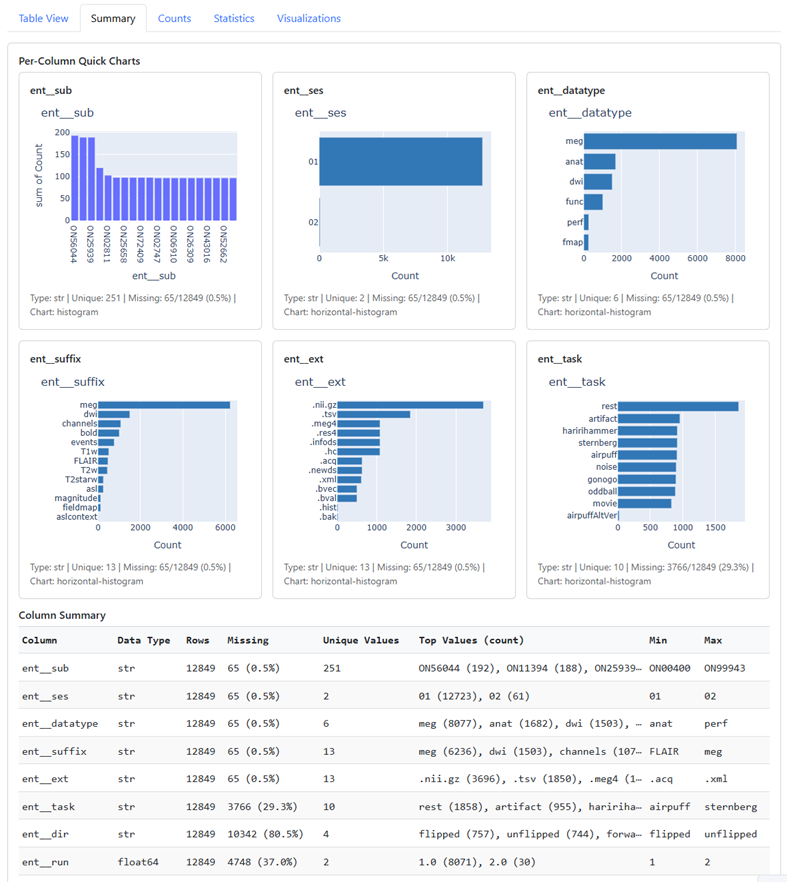Click the movie bar in ent__task chart
This screenshot has width=787, height=882.
coord(644,503)
